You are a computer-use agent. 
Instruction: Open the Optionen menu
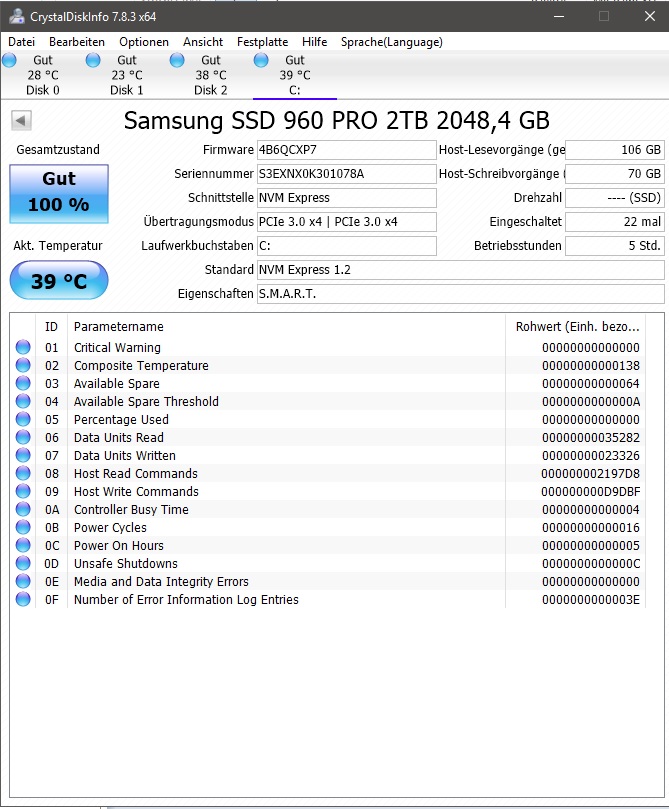click(x=144, y=42)
